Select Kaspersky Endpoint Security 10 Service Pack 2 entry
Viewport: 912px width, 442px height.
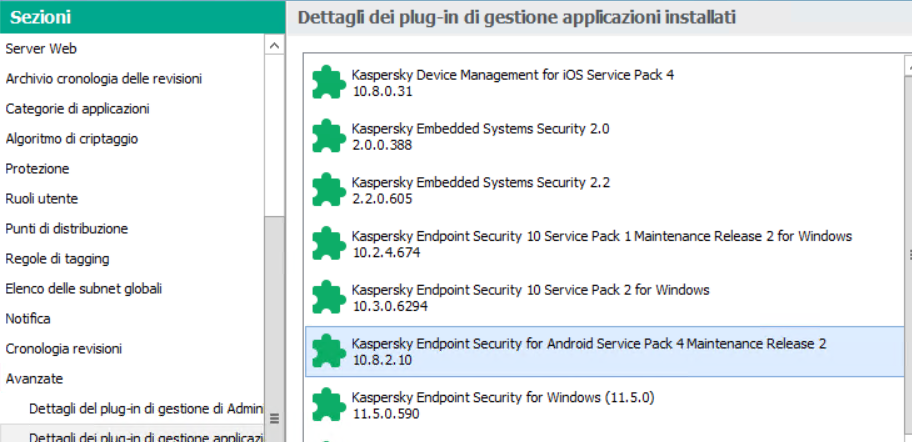(x=530, y=290)
